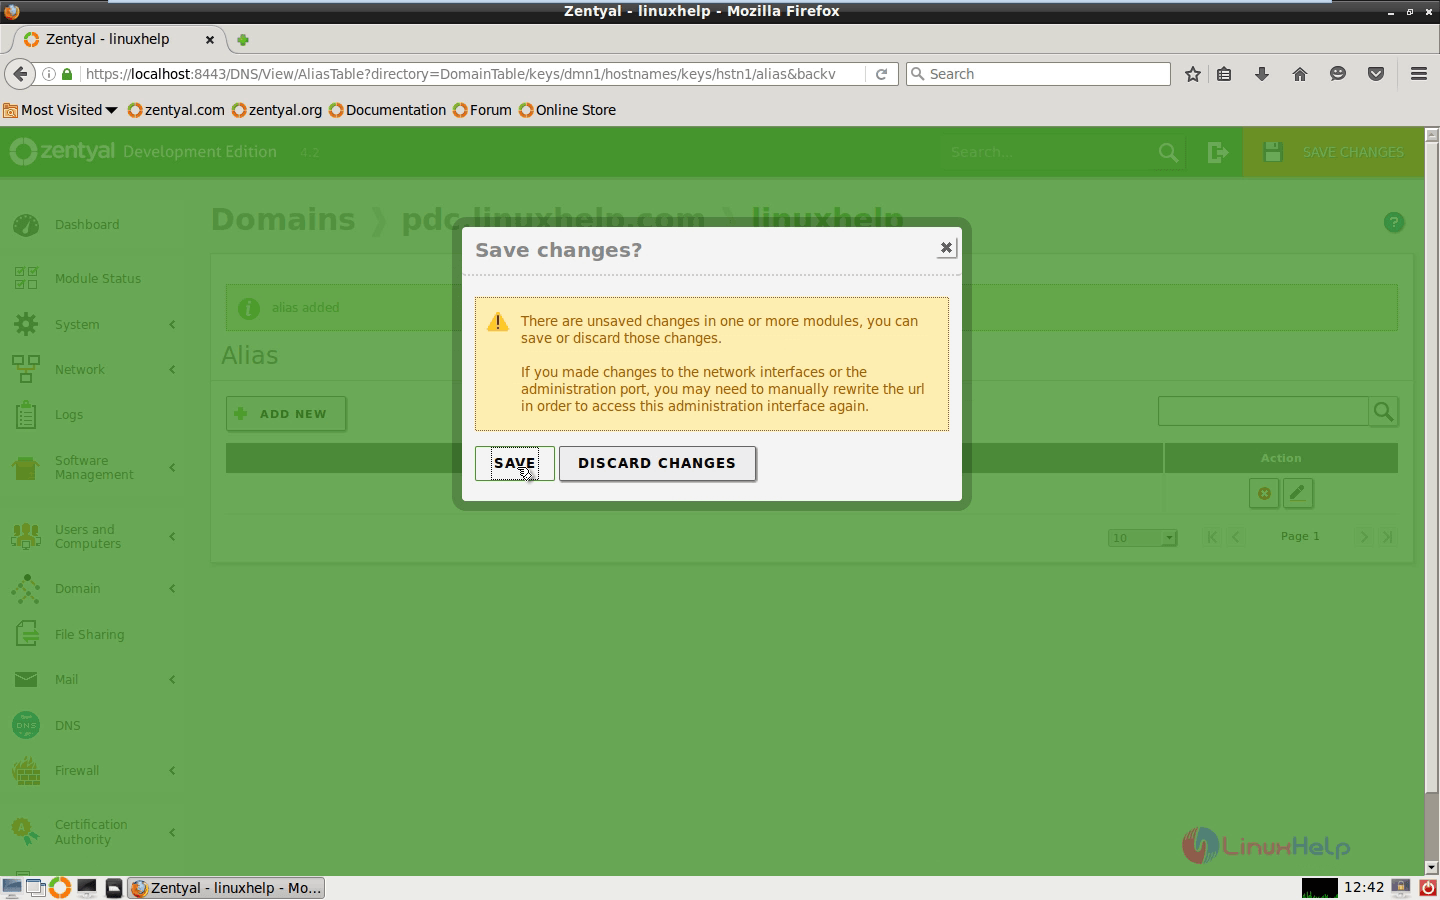
Task: Go to the Domains breadcrumb link
Action: (x=283, y=220)
